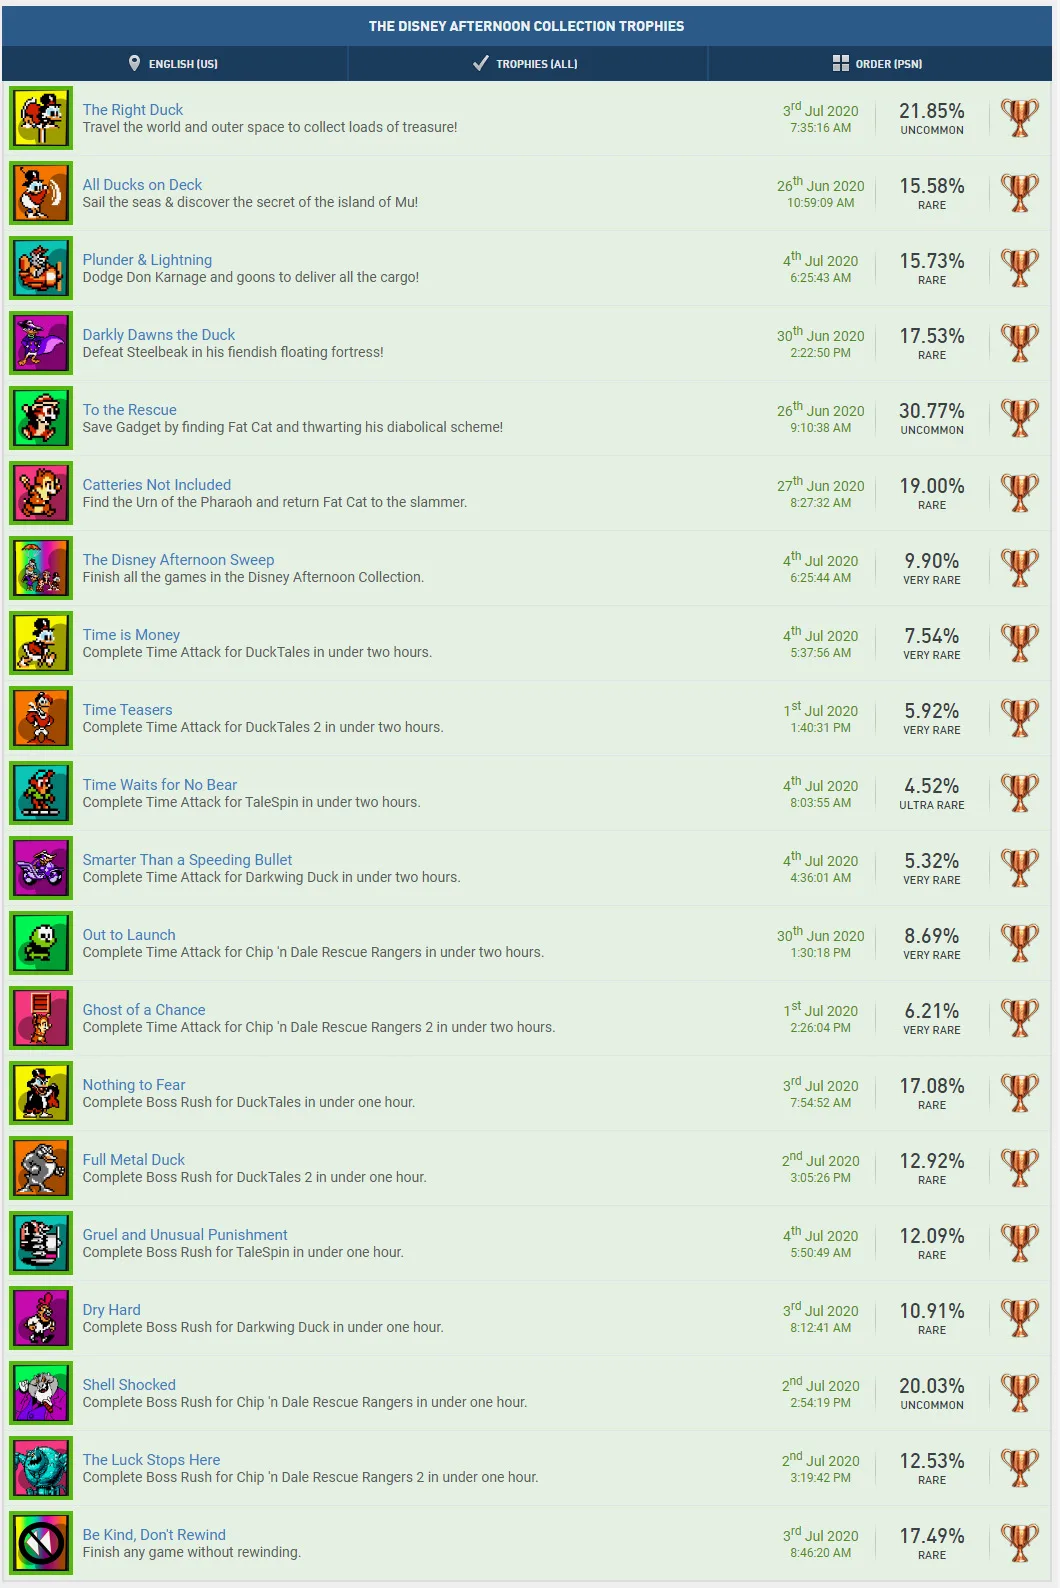The width and height of the screenshot is (1060, 1588).
Task: Open the Nothing to Fear trophy page
Action: coord(134,1085)
